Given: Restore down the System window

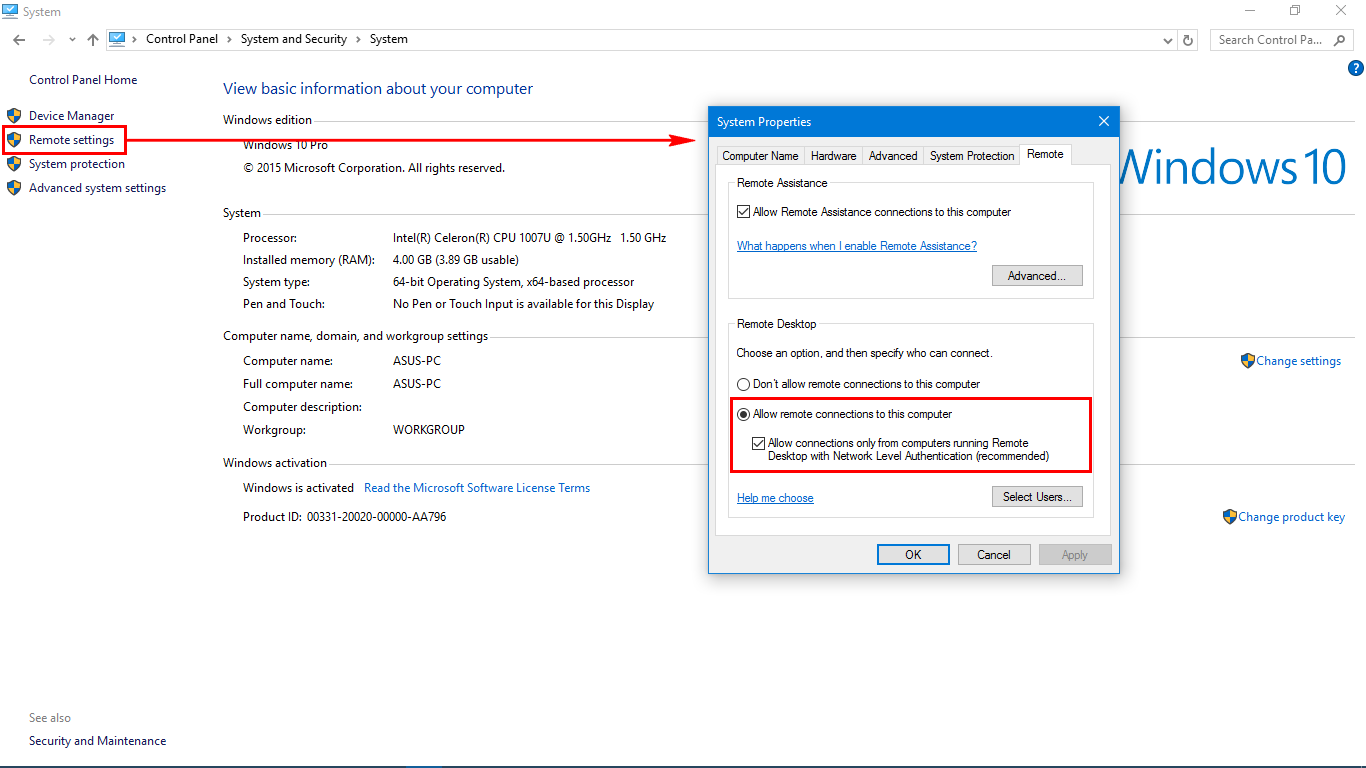Looking at the screenshot, I should [x=1295, y=11].
